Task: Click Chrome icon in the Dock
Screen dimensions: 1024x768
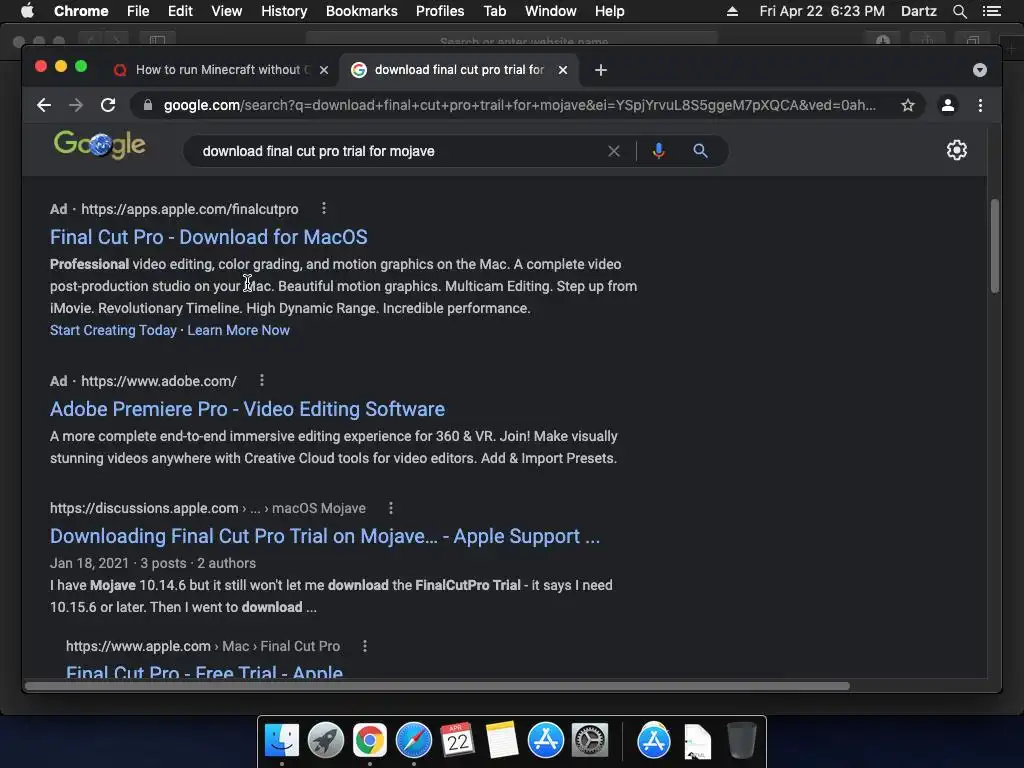Action: pyautogui.click(x=370, y=741)
